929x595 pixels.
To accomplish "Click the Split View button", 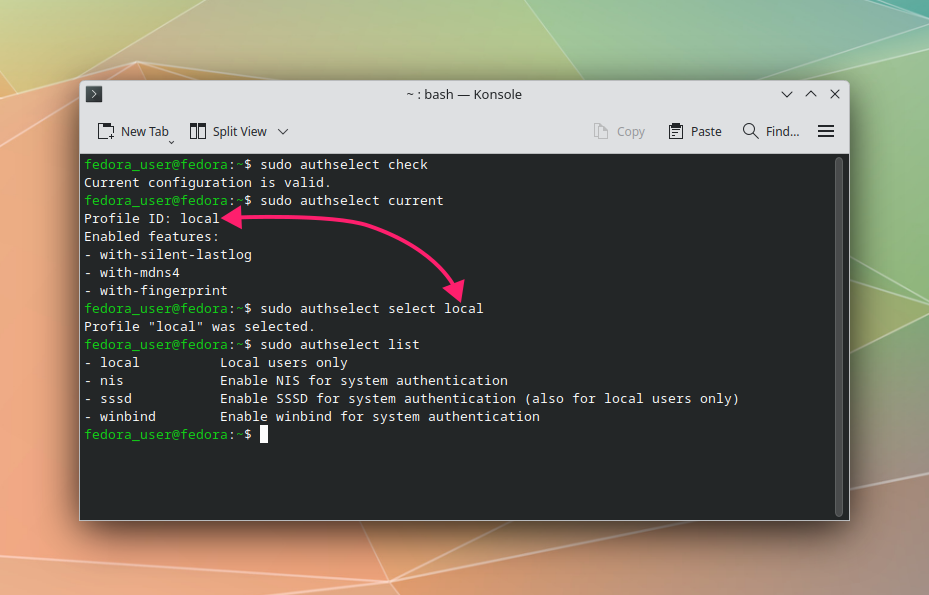I will coord(228,132).
